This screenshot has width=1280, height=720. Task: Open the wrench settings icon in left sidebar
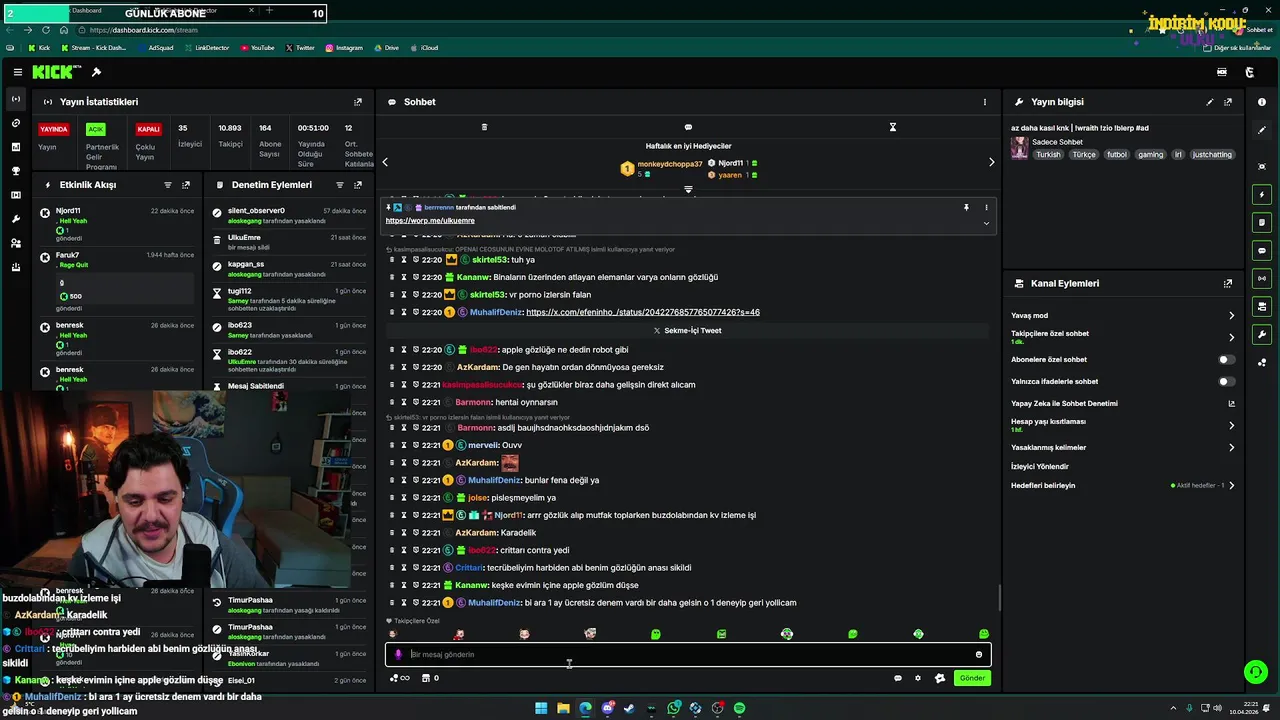coord(15,219)
